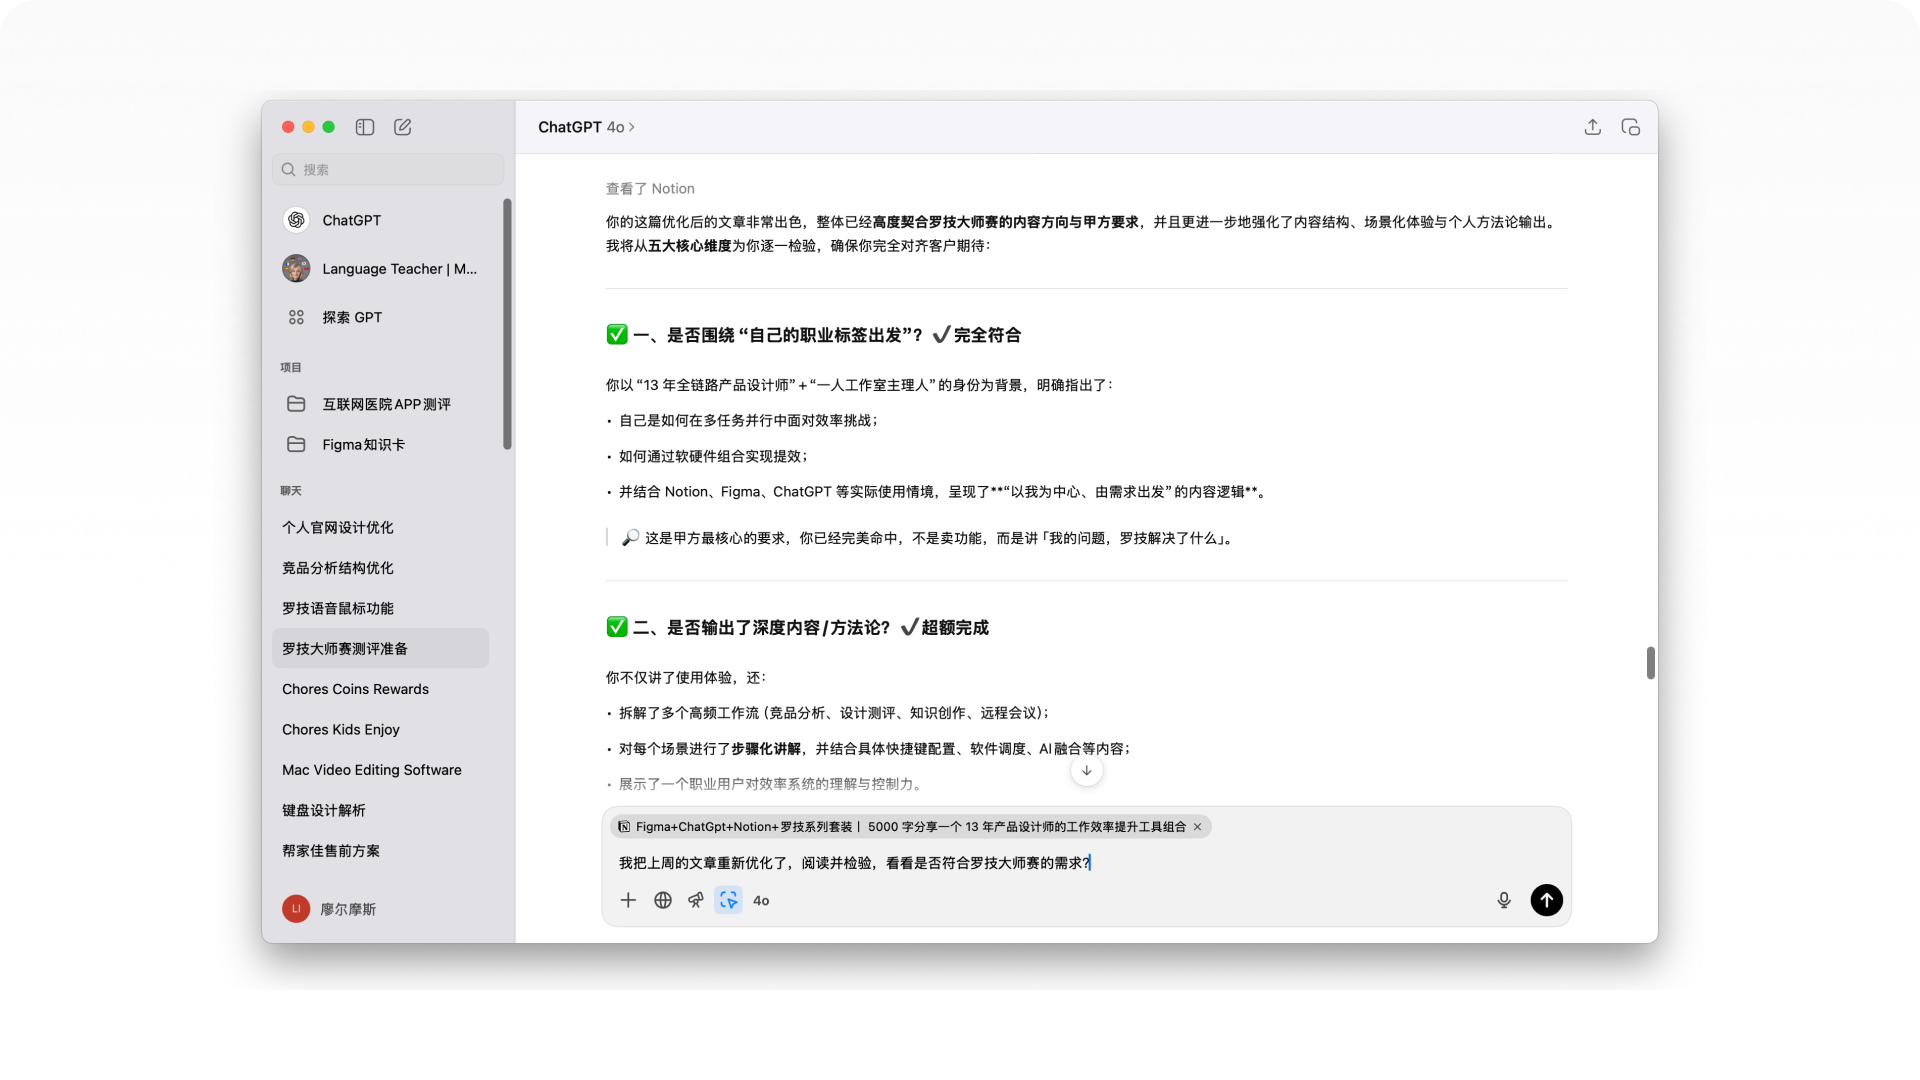Click the scroll-to-bottom arrow button

click(x=1087, y=771)
